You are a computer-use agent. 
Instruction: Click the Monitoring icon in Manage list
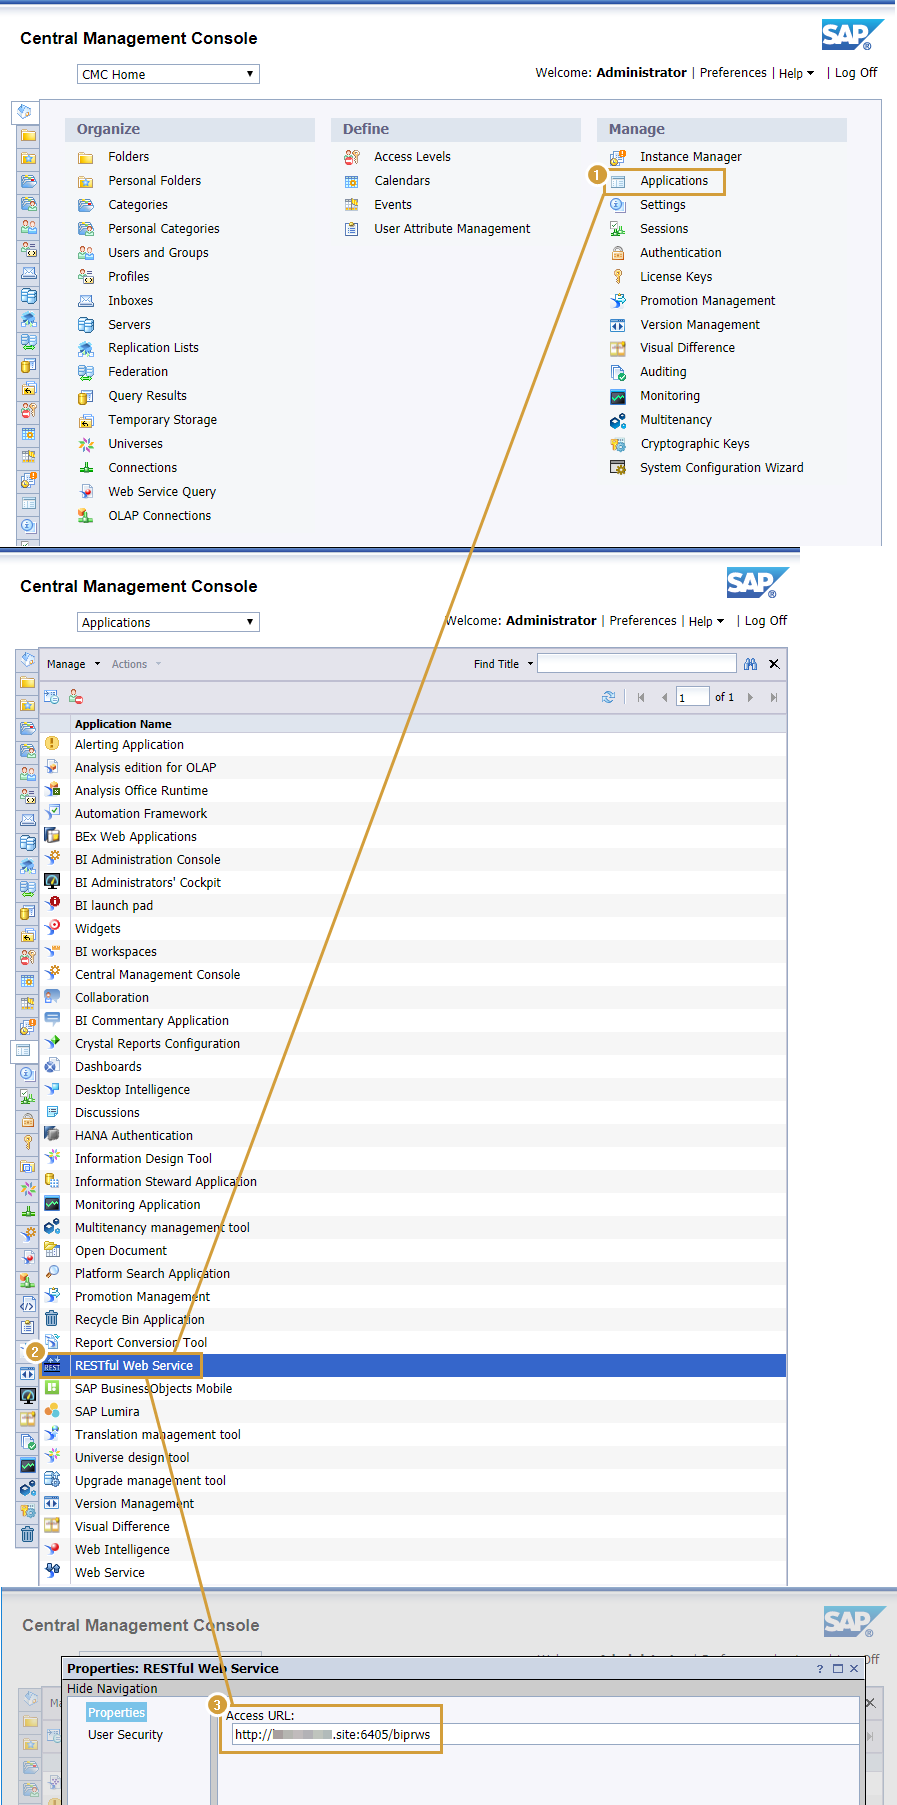tap(618, 396)
